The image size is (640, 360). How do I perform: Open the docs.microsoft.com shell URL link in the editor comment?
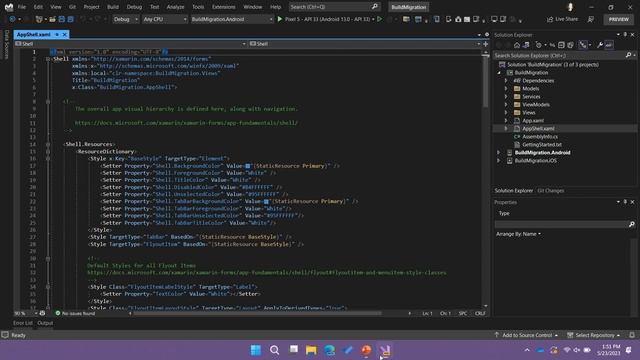pyautogui.click(x=186, y=123)
